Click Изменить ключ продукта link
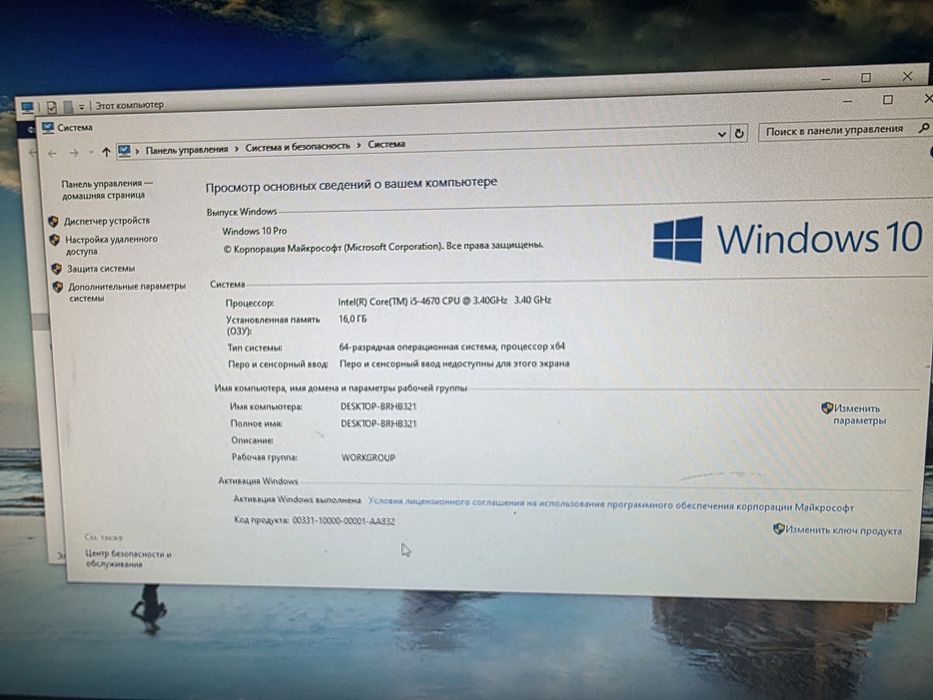933x700 pixels. [x=844, y=530]
